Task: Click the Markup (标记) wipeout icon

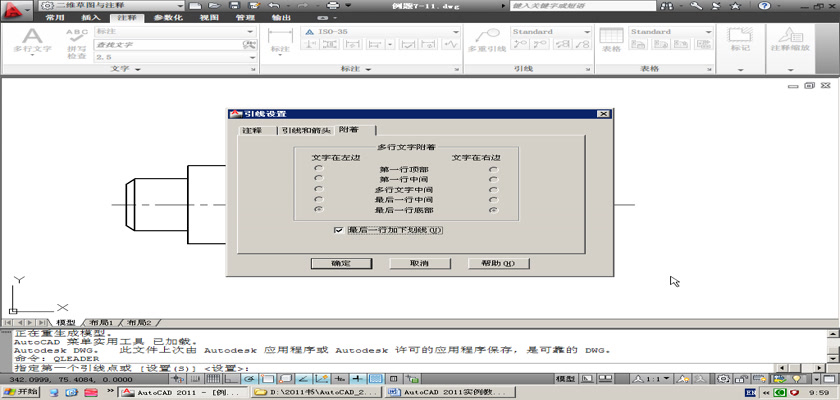Action: 740,40
